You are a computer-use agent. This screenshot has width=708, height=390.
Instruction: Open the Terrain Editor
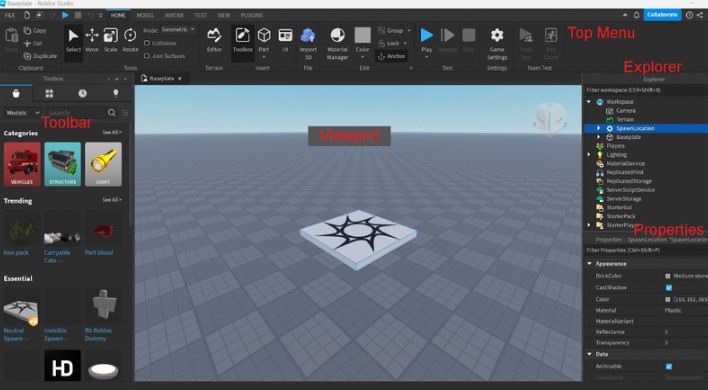coord(214,41)
